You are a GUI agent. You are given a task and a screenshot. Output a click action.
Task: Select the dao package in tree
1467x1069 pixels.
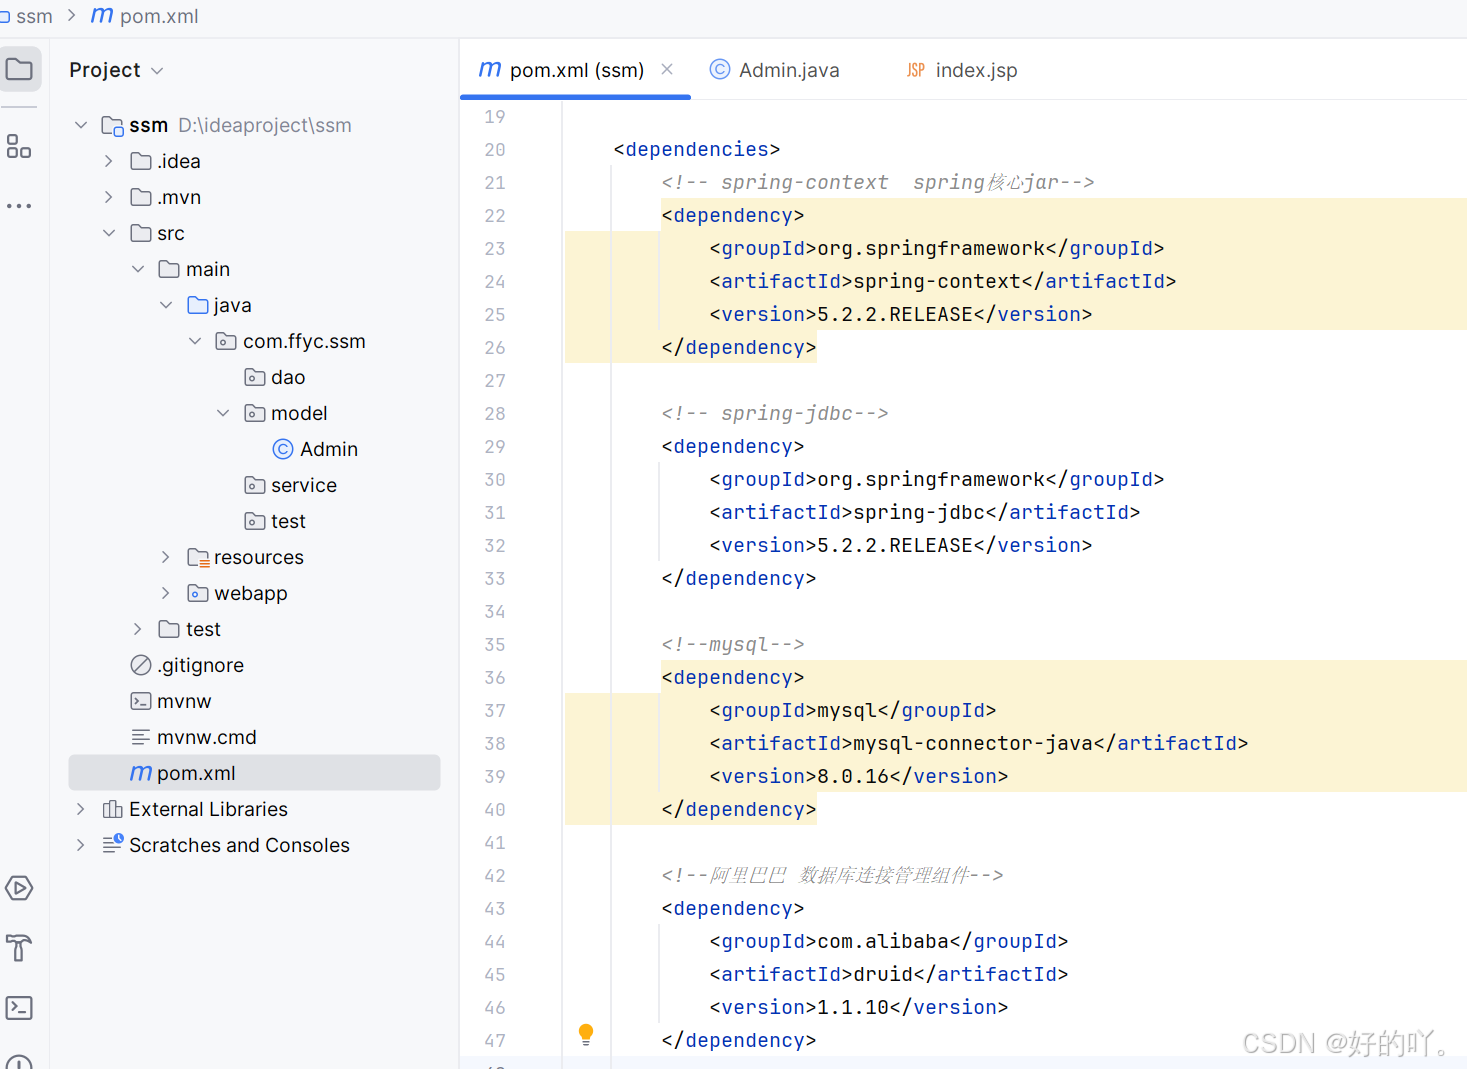tap(275, 377)
